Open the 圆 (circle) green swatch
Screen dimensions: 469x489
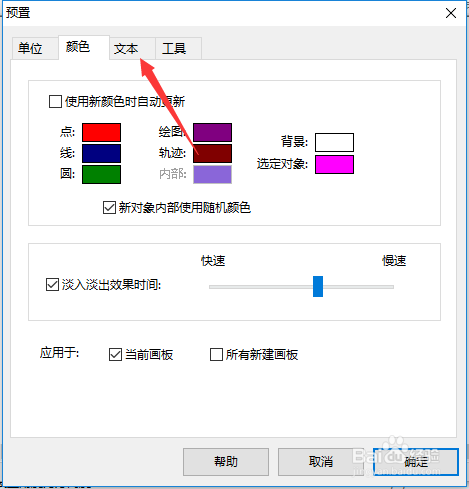101,174
